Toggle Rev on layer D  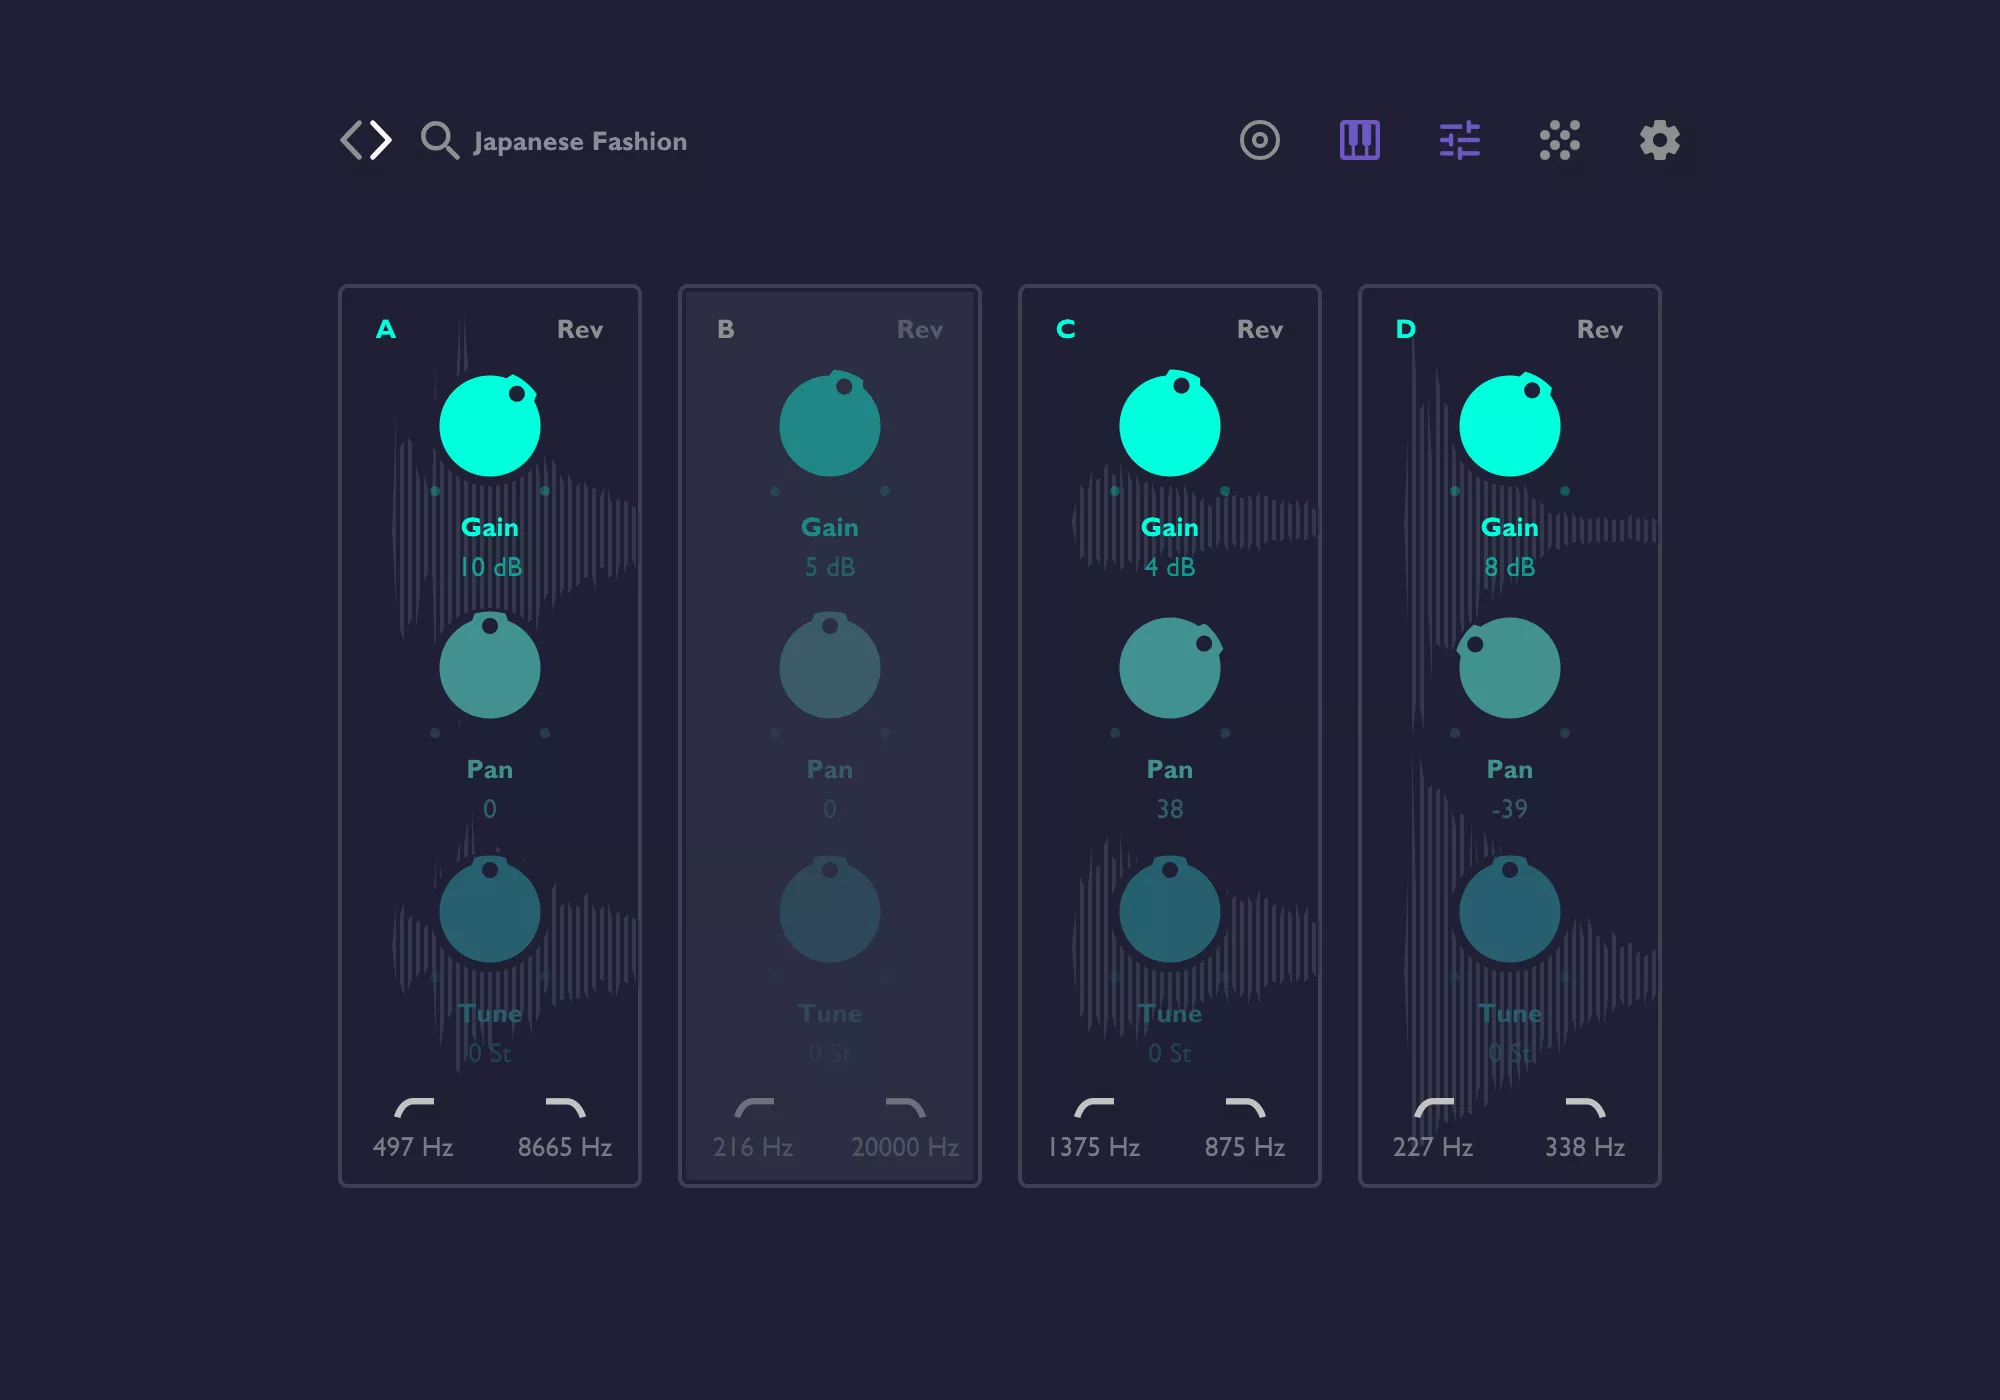tap(1599, 329)
